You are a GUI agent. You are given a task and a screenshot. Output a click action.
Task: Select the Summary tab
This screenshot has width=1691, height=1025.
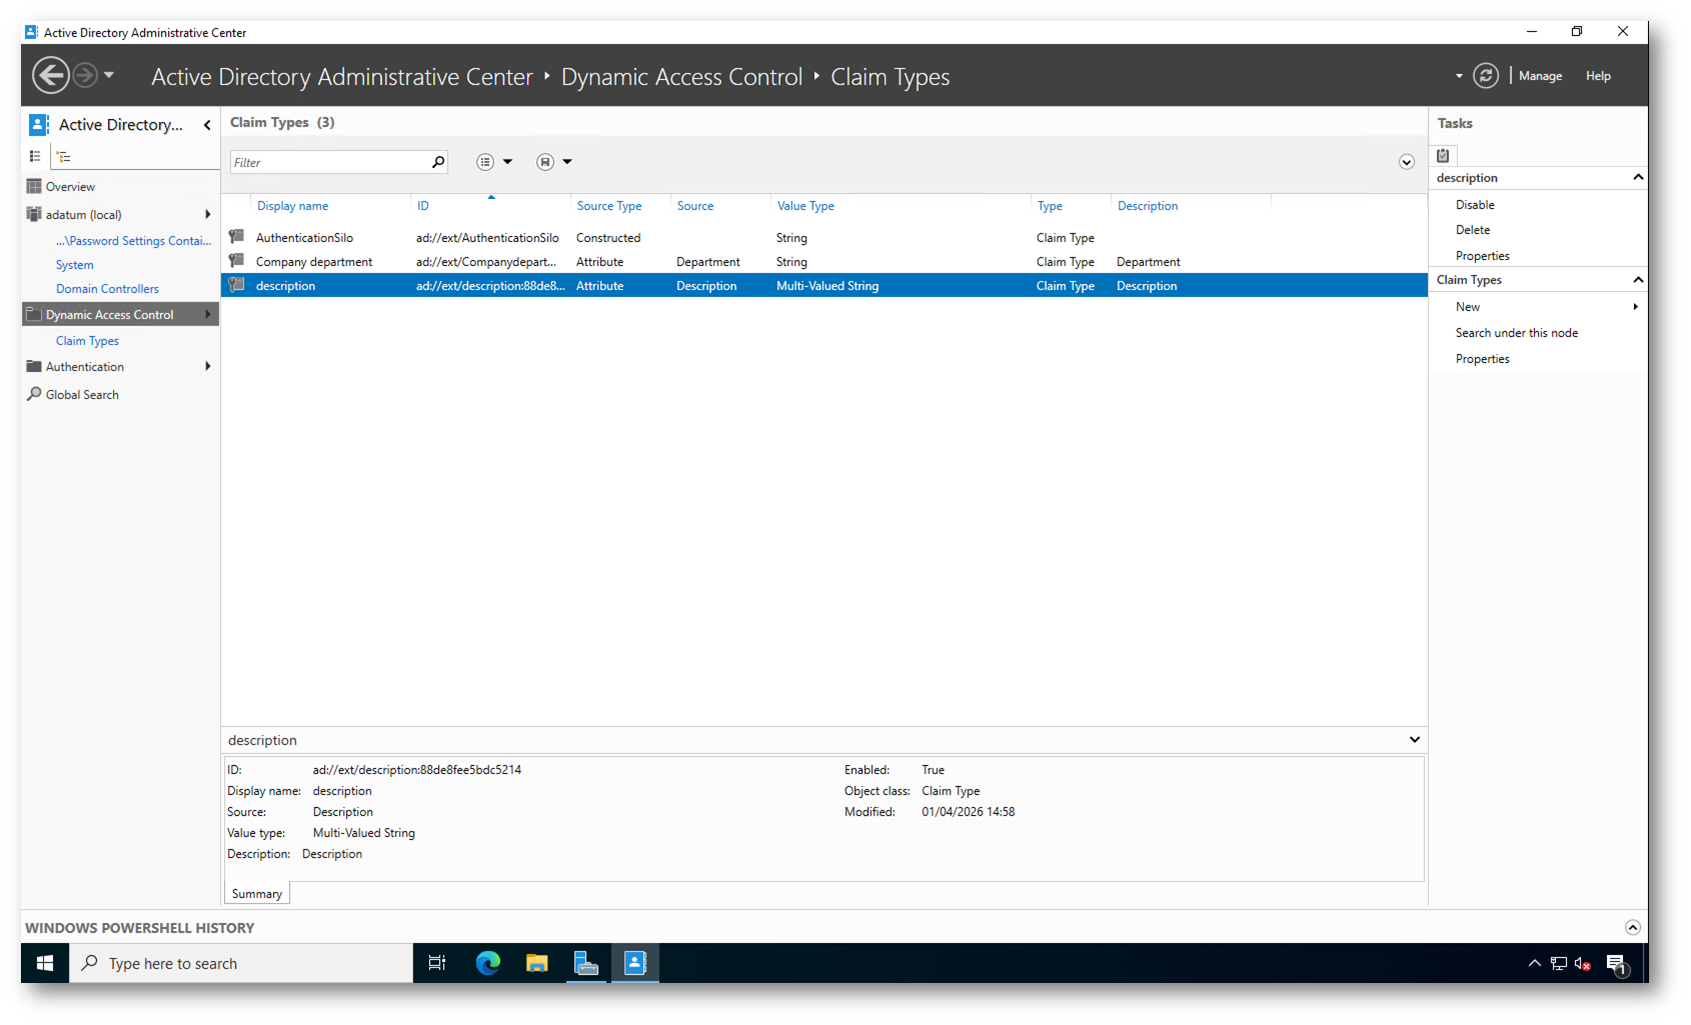pyautogui.click(x=257, y=894)
